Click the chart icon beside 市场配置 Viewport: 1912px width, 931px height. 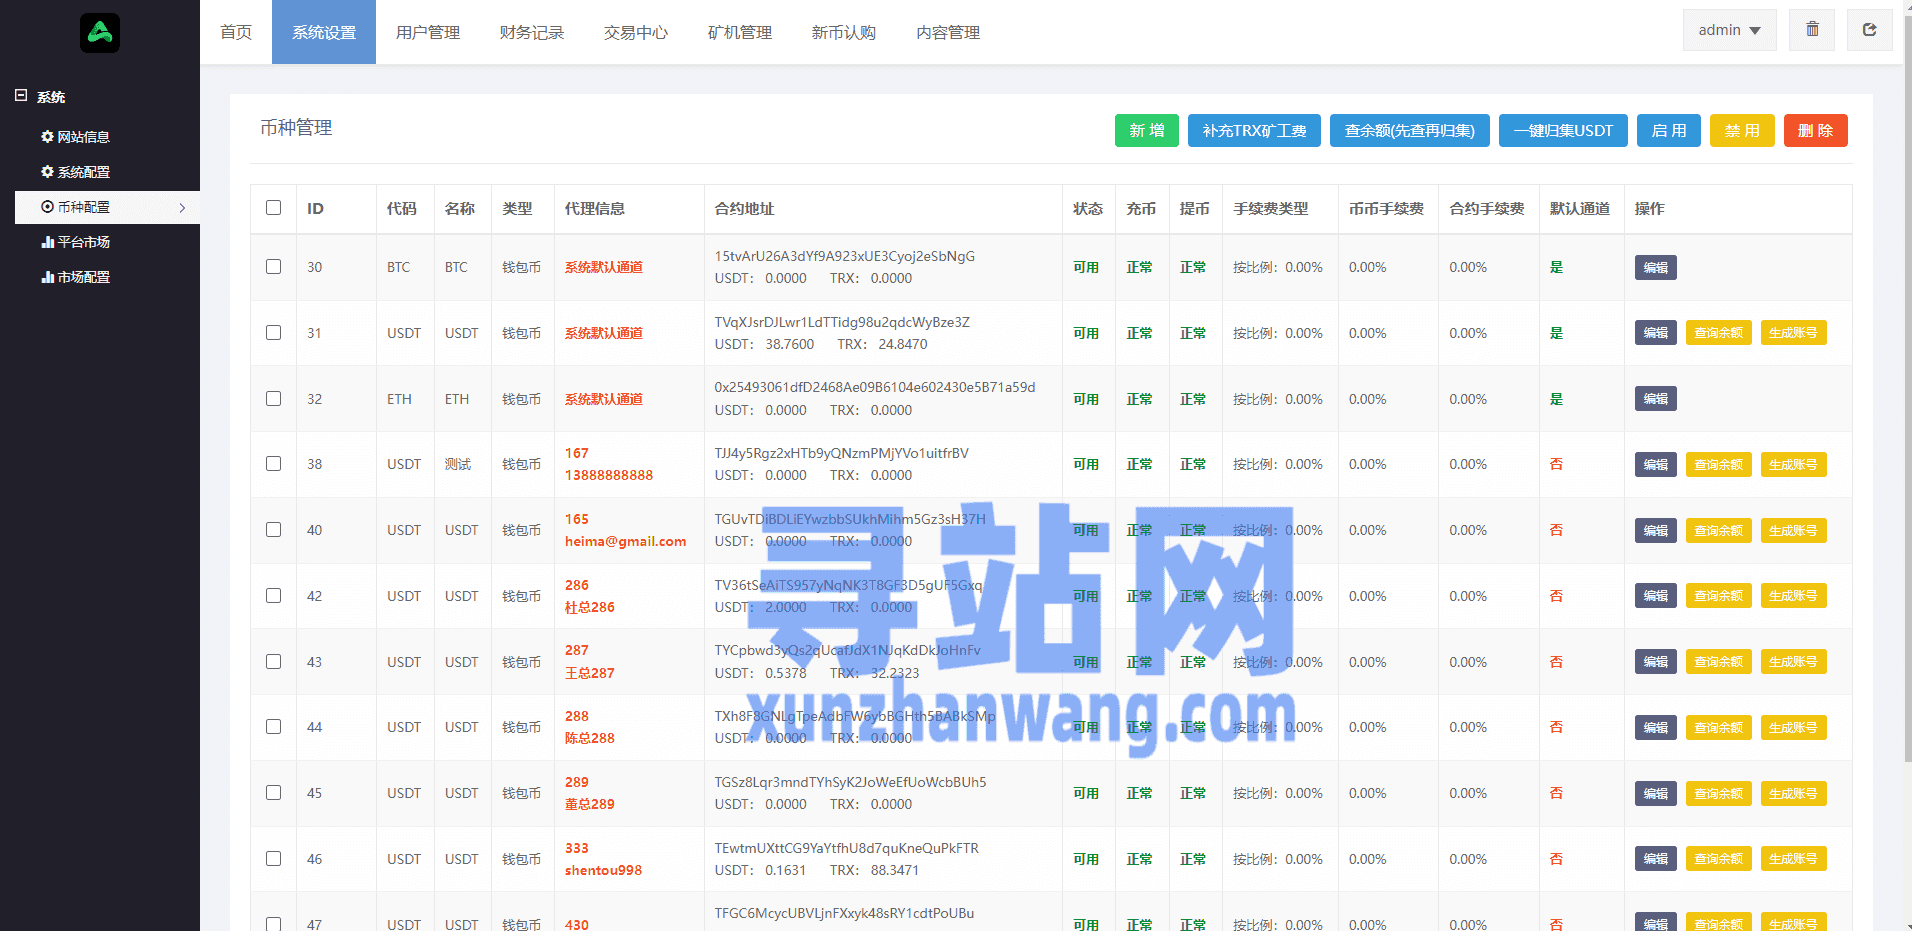pyautogui.click(x=47, y=277)
